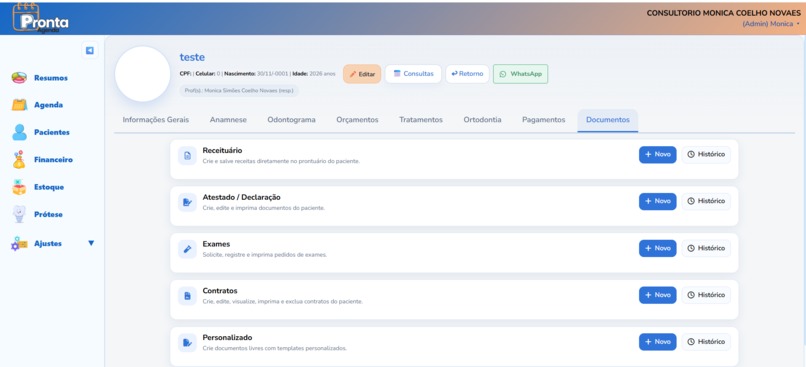
Task: Click the Personalizado heading
Action: click(227, 338)
